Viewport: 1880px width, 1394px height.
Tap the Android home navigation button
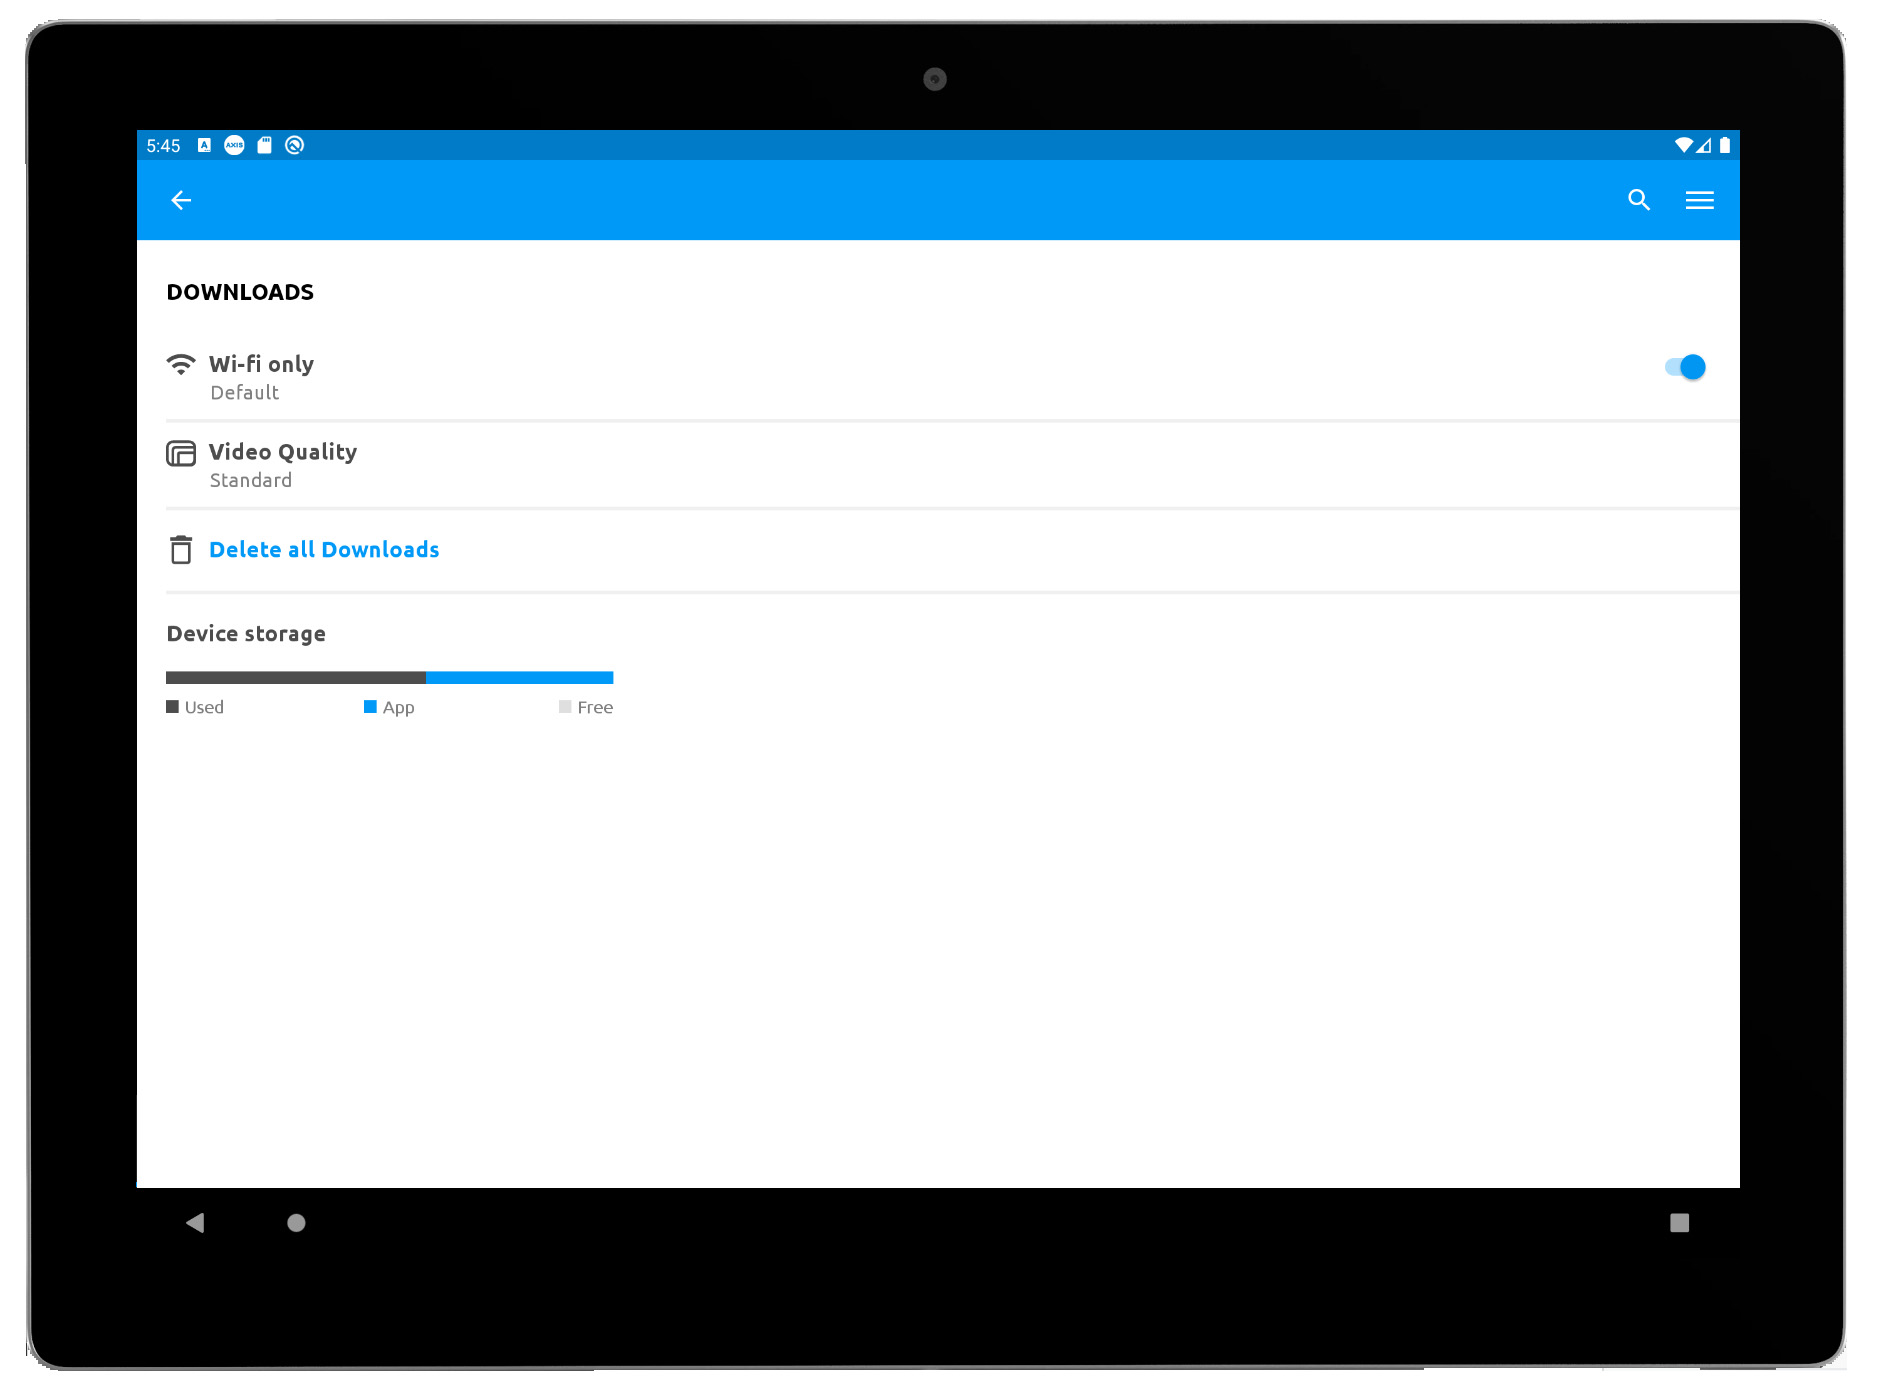296,1223
